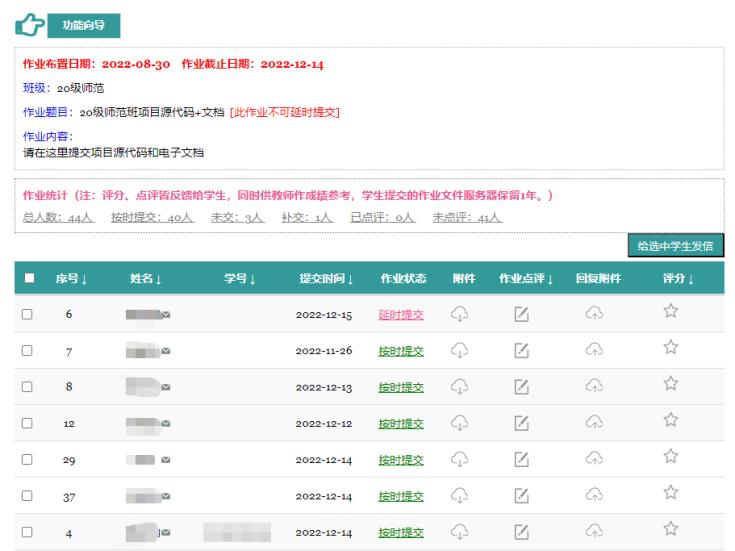Click the 给选中学生发信 button
This screenshot has width=735, height=551.
675,246
